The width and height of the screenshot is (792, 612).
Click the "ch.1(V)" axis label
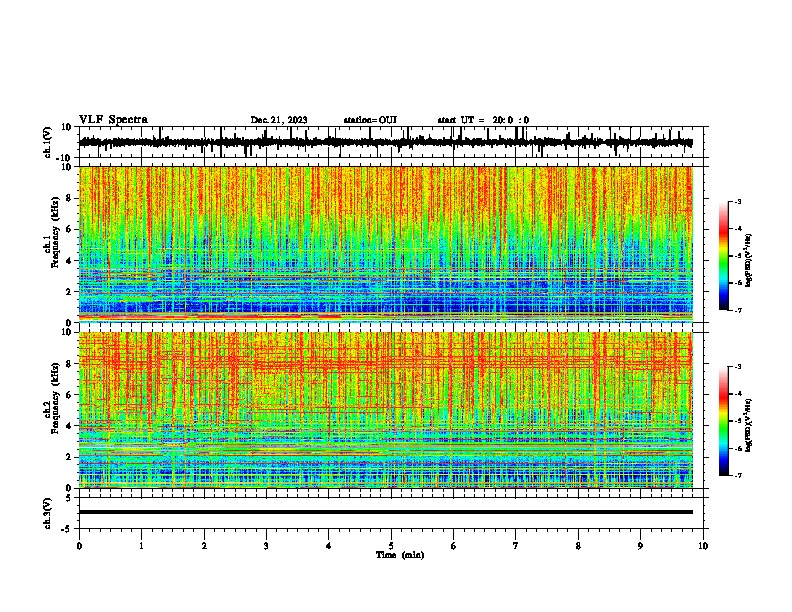48,142
